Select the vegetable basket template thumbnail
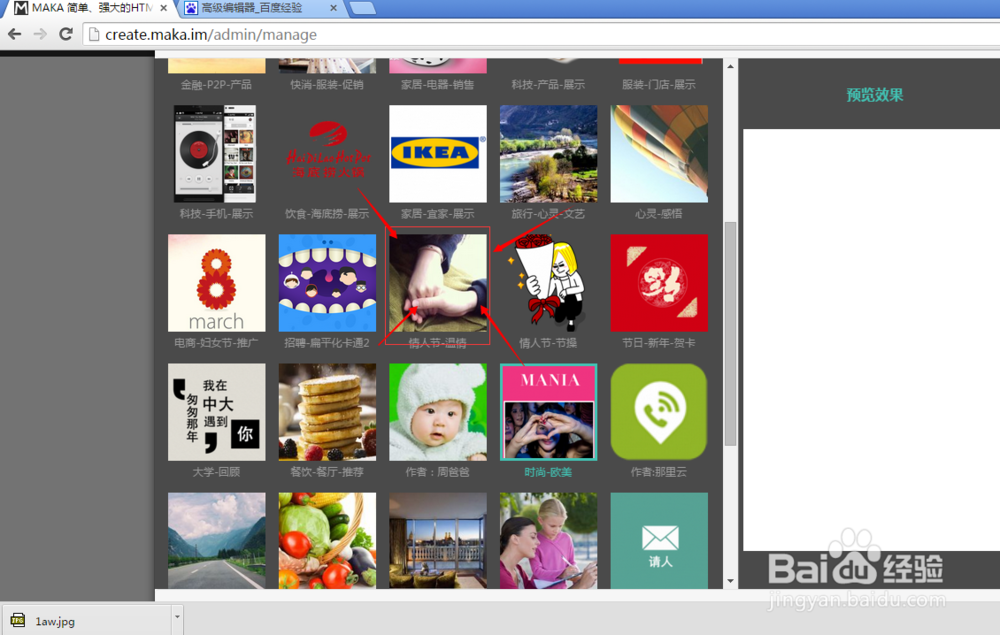Viewport: 1000px width, 635px height. [x=327, y=541]
